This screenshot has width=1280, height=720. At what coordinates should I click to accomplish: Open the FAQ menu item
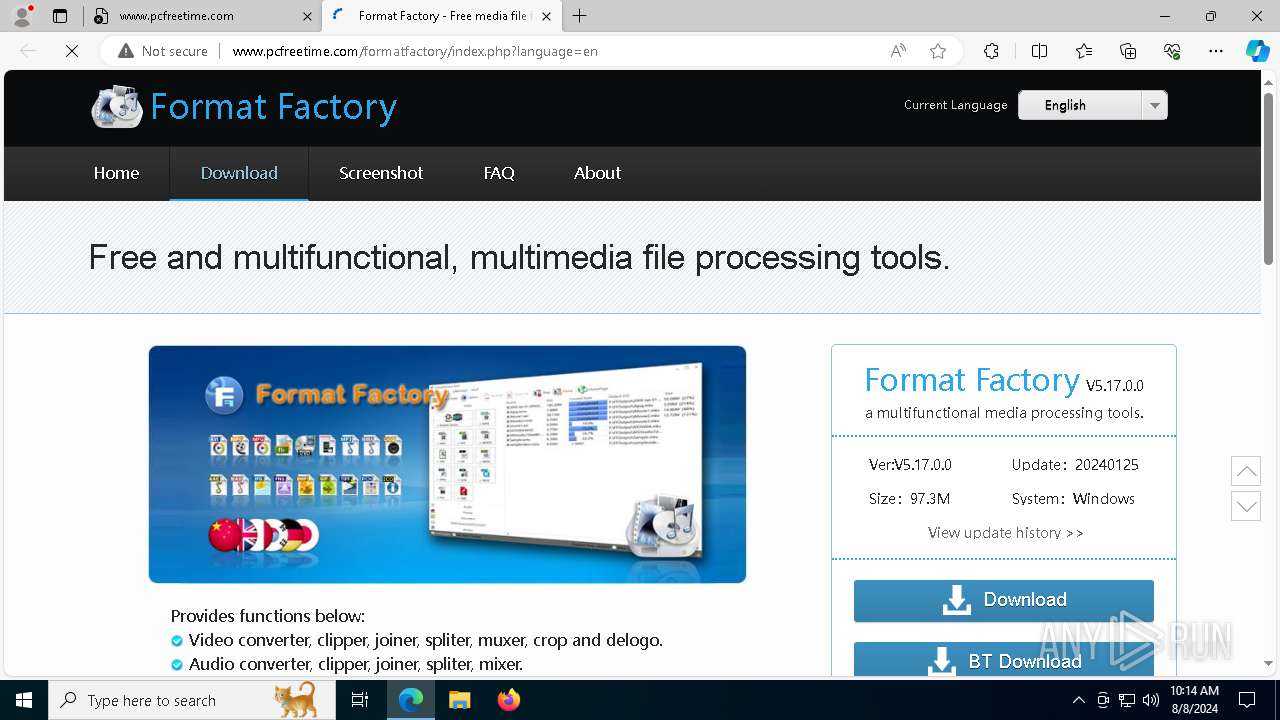click(499, 173)
